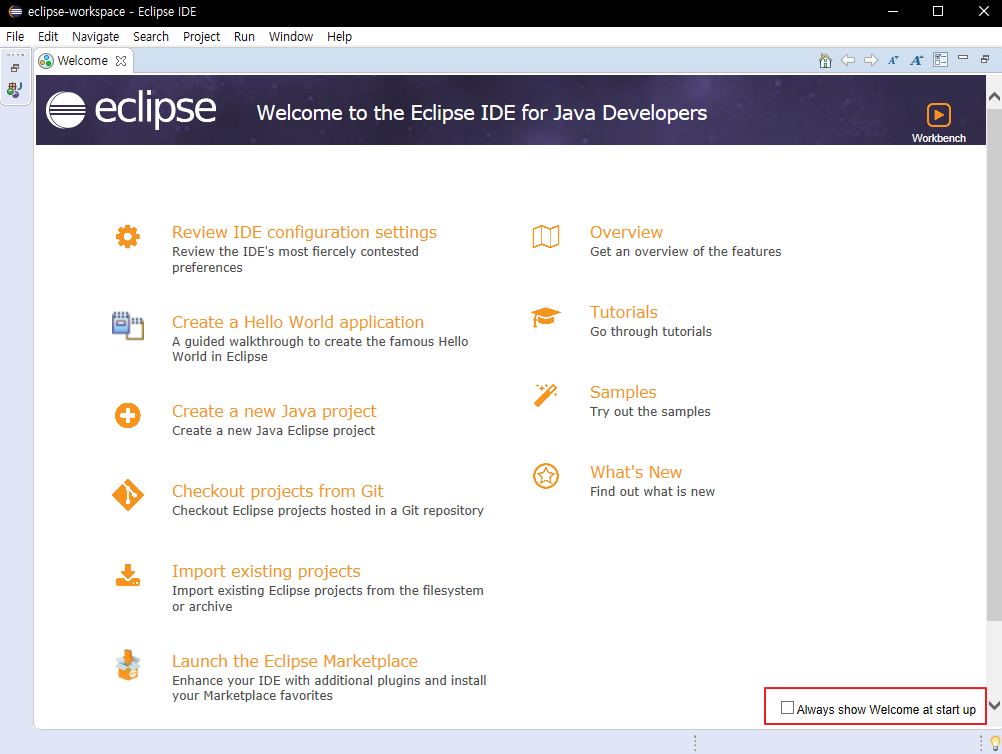
Task: Open the Search menu
Action: coord(151,36)
